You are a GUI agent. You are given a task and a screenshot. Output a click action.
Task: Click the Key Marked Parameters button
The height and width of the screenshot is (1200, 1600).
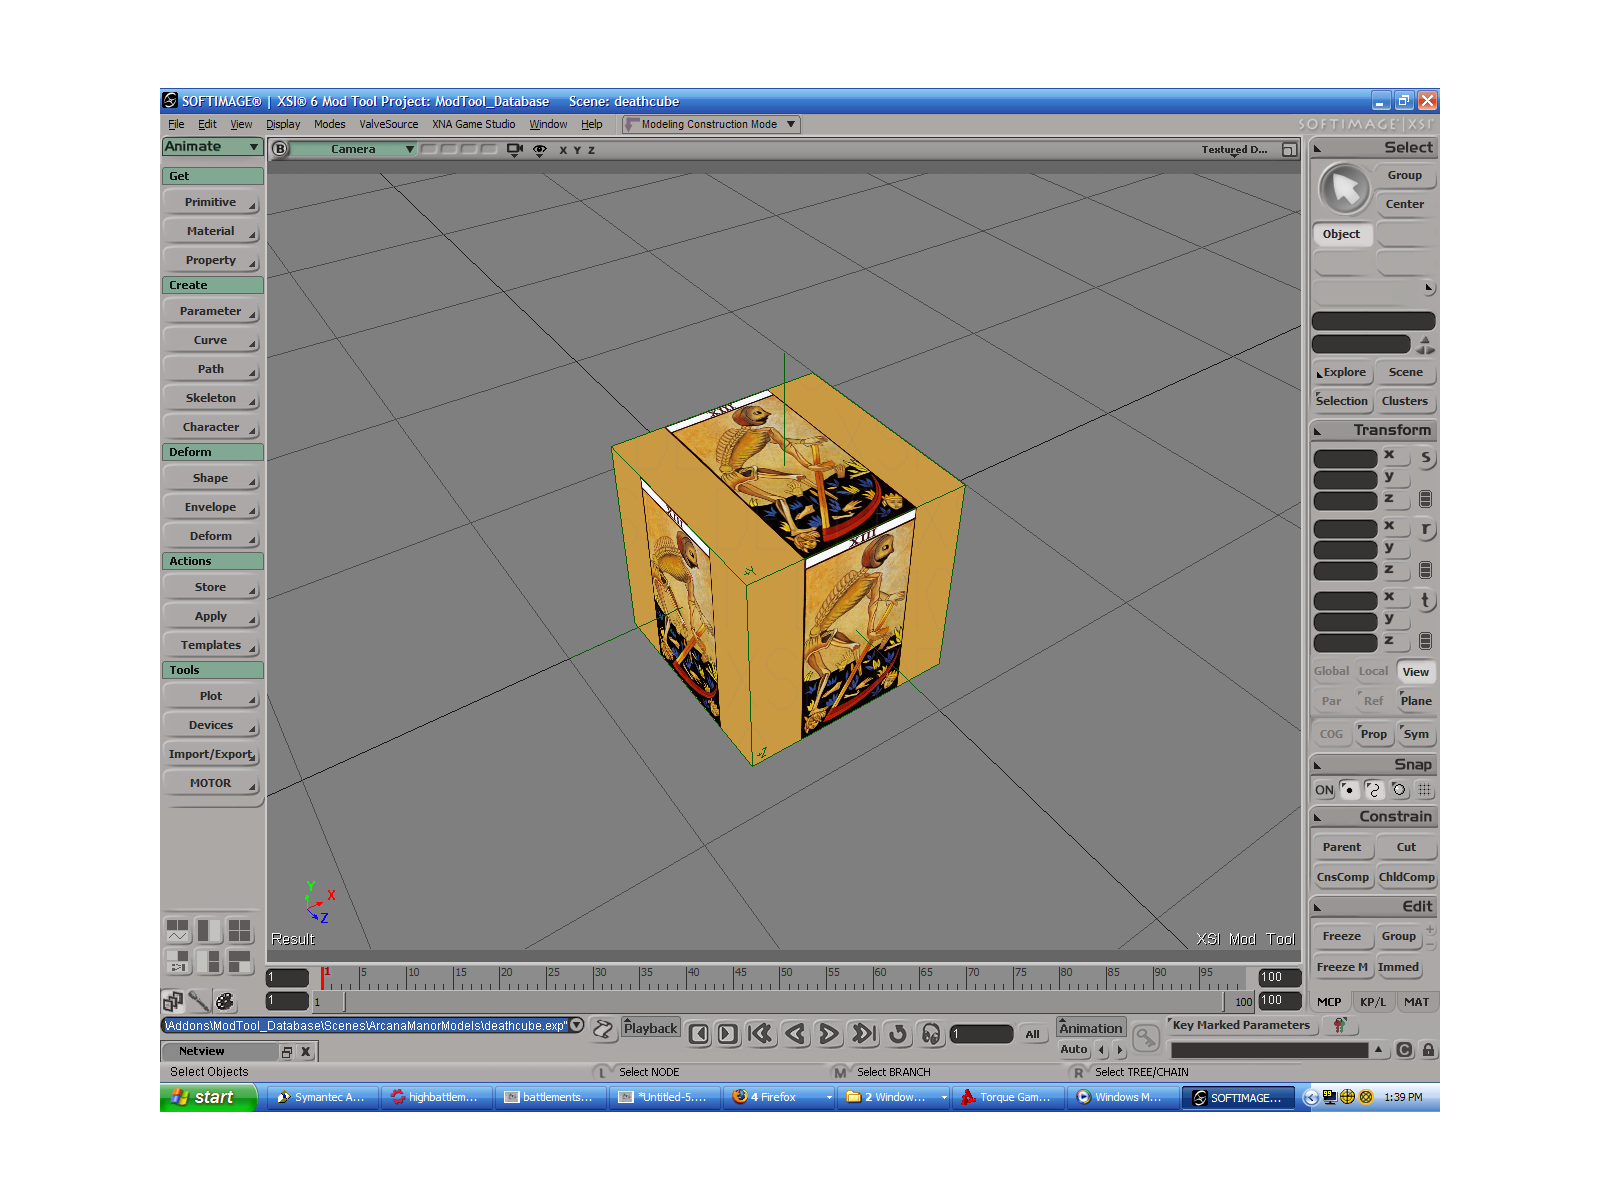coord(1241,1025)
